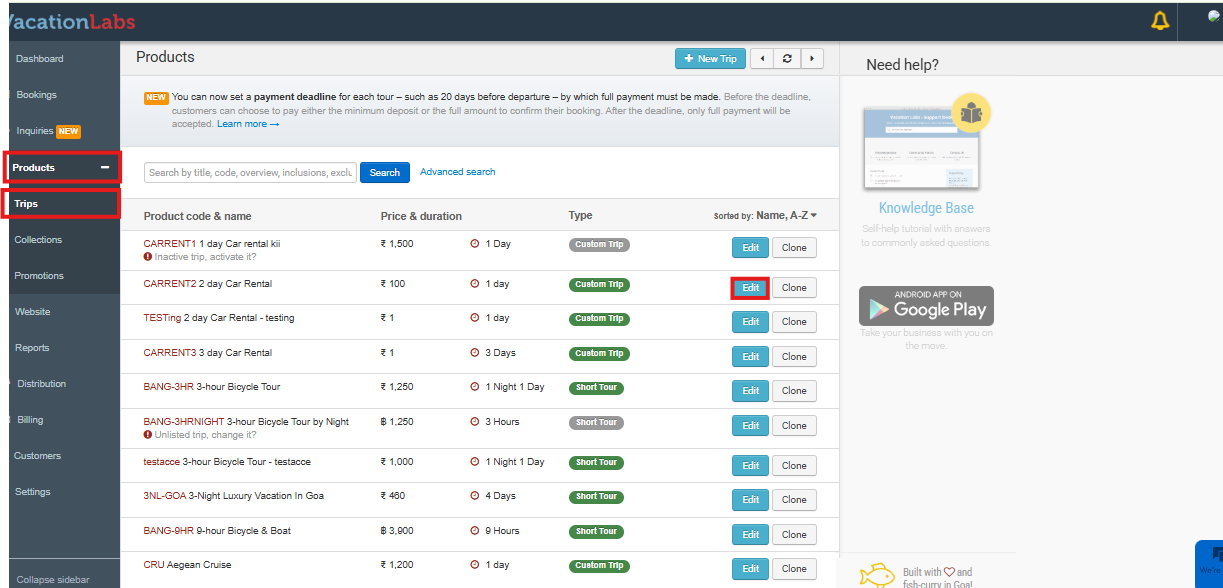Click the product search text field
The image size is (1223, 588).
point(250,173)
